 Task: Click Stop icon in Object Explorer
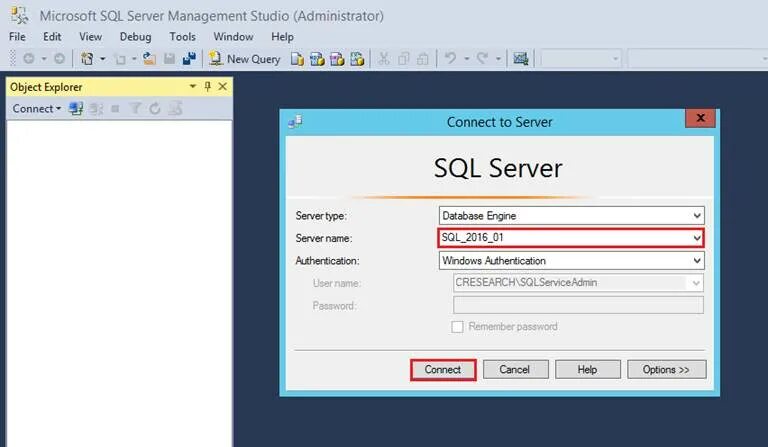click(x=115, y=109)
